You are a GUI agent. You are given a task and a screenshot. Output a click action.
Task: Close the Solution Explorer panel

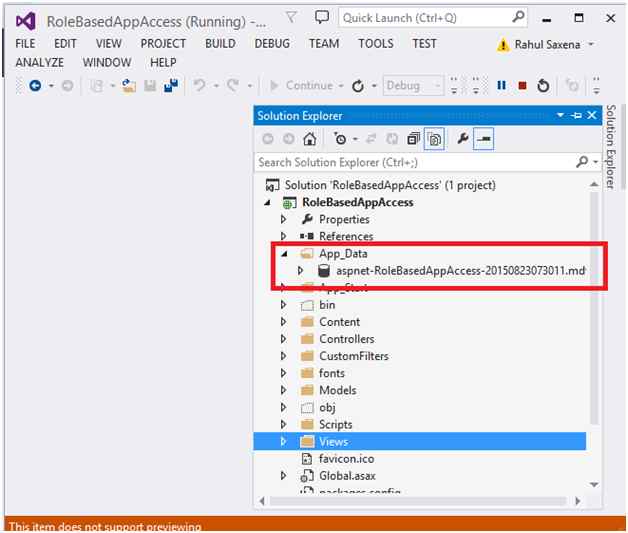point(592,115)
